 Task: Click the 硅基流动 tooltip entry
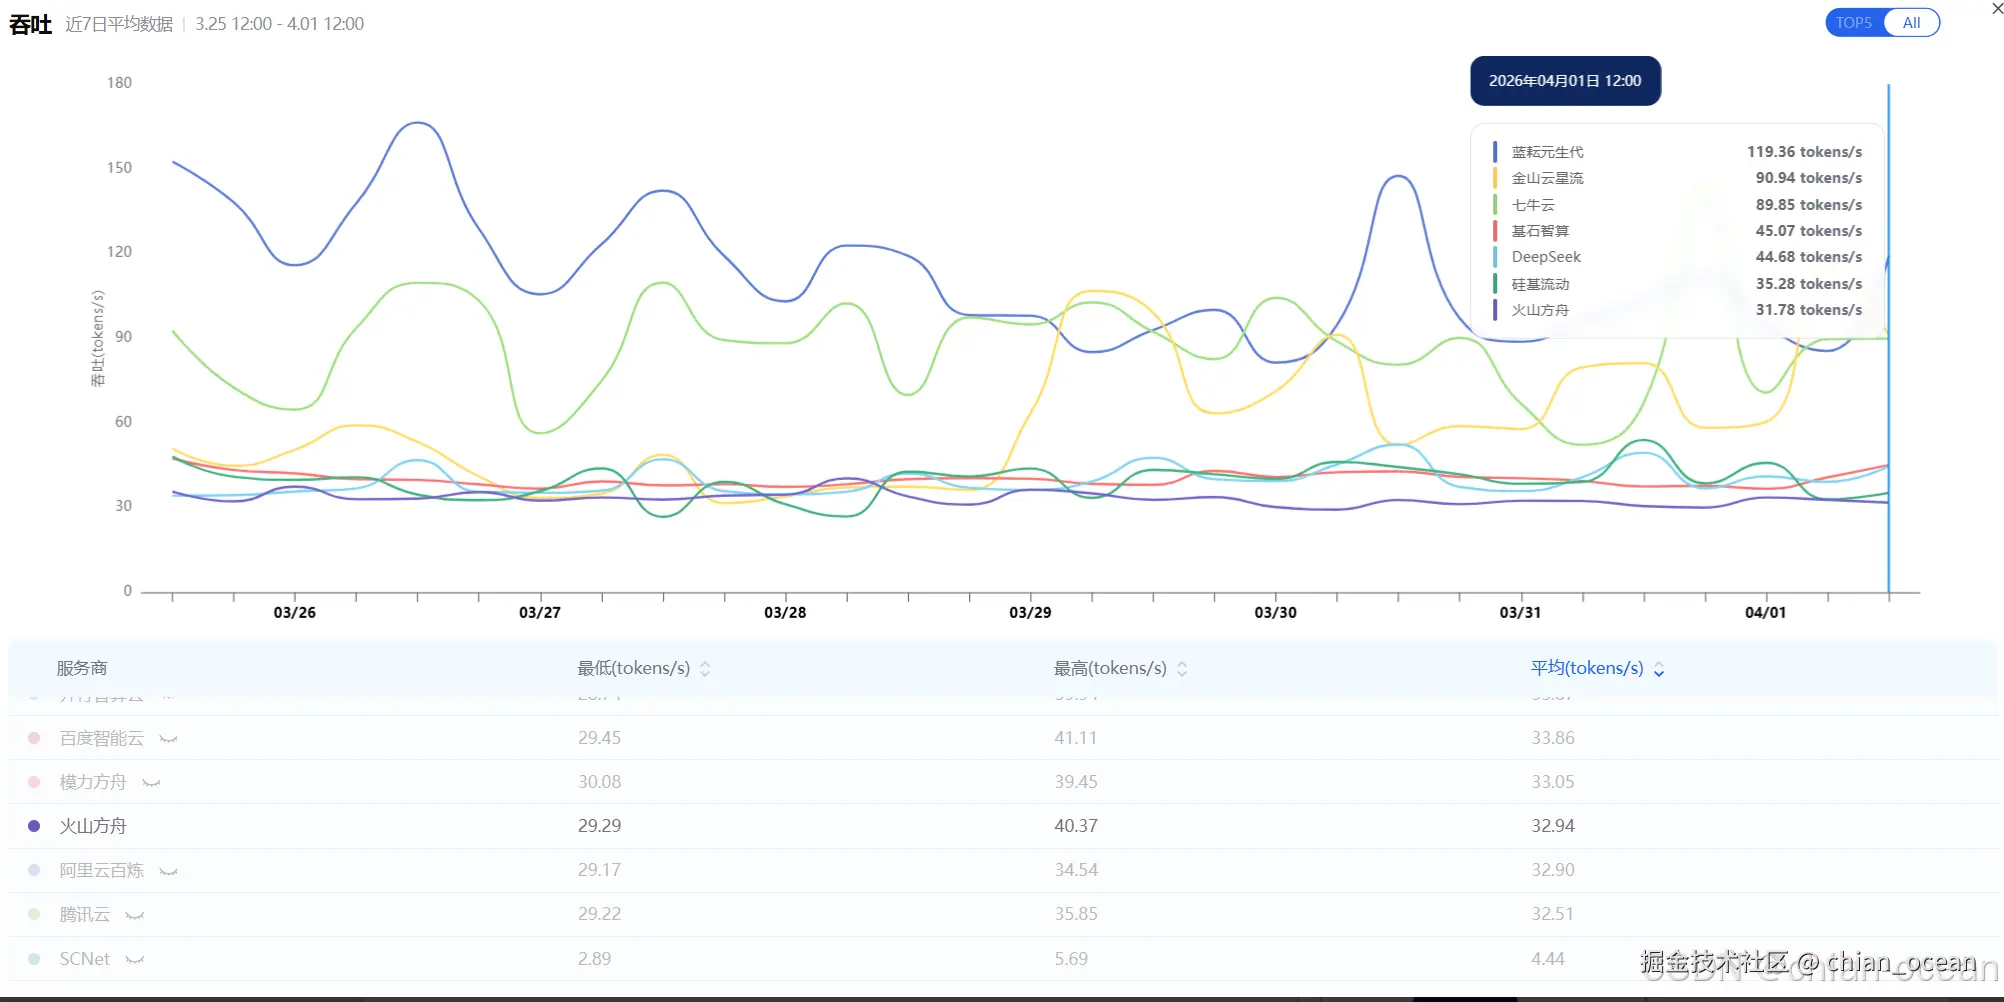point(1677,284)
